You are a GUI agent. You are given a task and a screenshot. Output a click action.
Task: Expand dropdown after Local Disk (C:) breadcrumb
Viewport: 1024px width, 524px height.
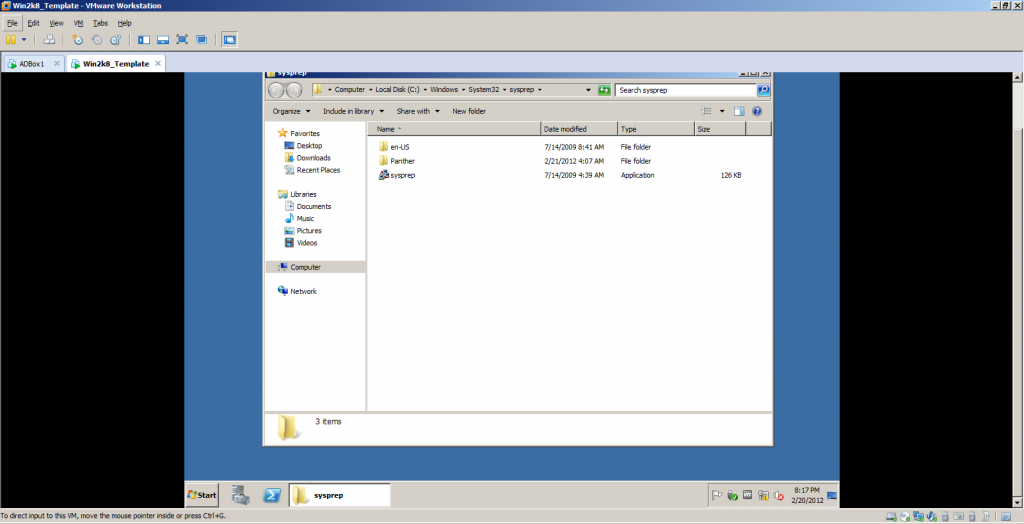[425, 90]
